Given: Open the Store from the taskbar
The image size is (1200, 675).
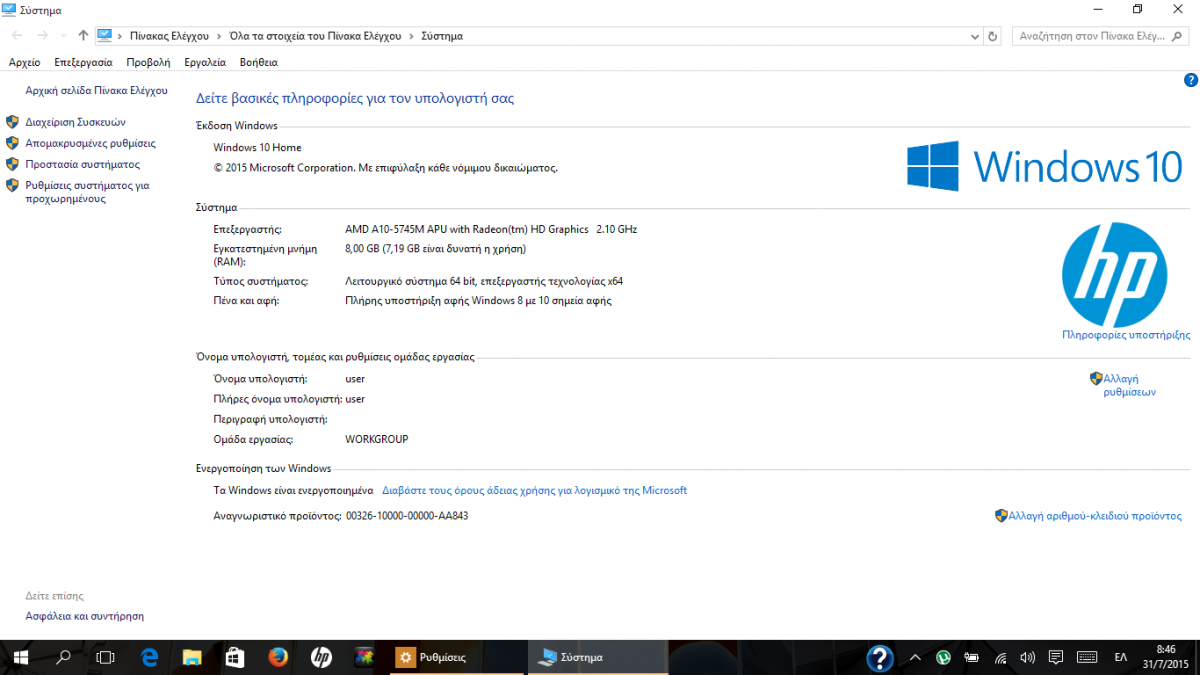Looking at the screenshot, I should (x=235, y=657).
